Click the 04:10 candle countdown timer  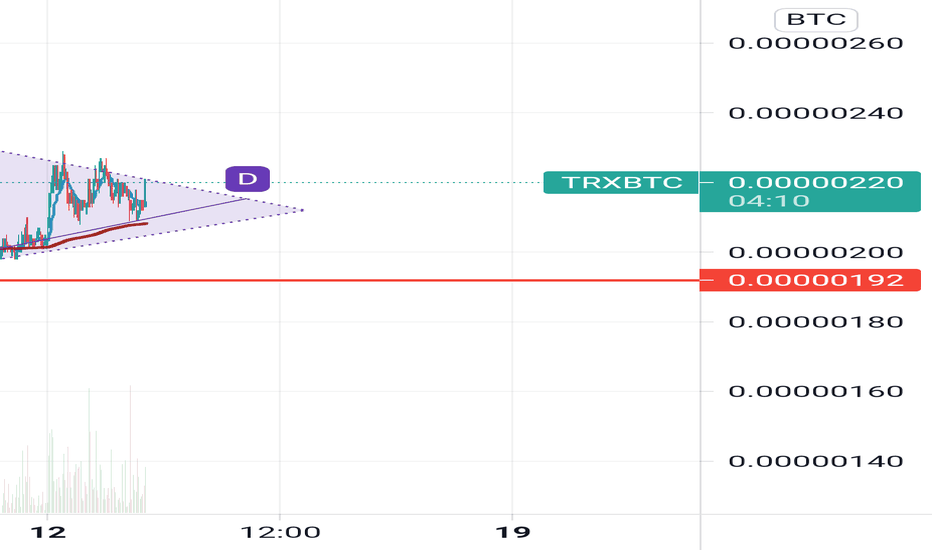click(769, 201)
